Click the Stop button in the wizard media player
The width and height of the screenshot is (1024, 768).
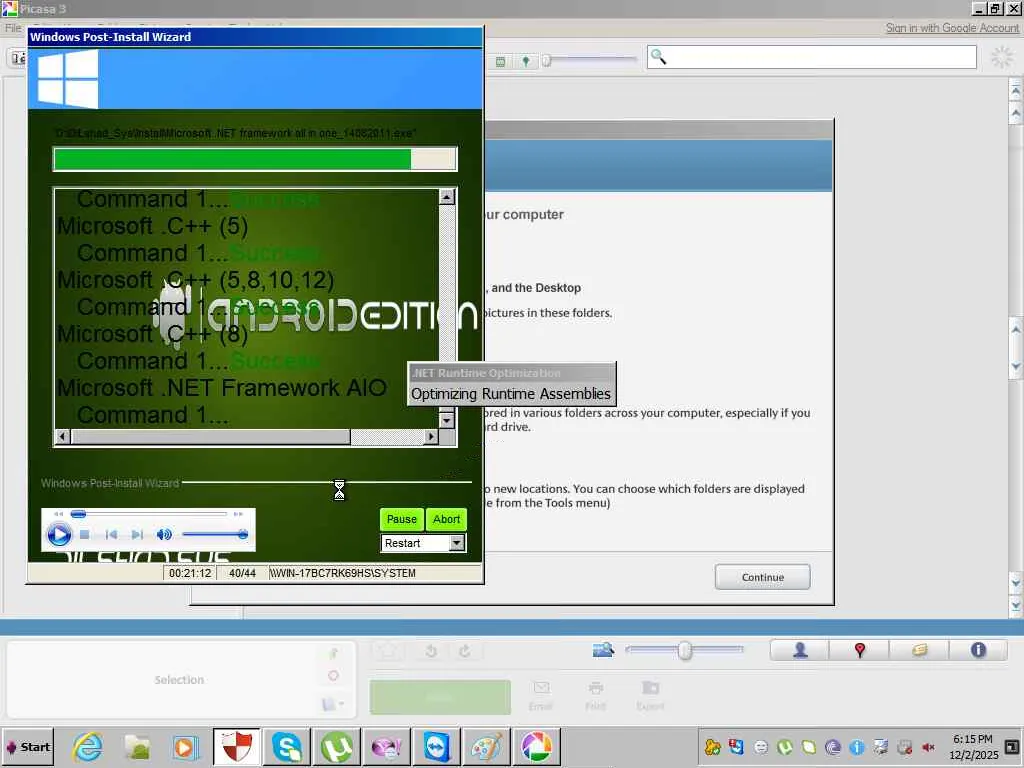point(84,535)
